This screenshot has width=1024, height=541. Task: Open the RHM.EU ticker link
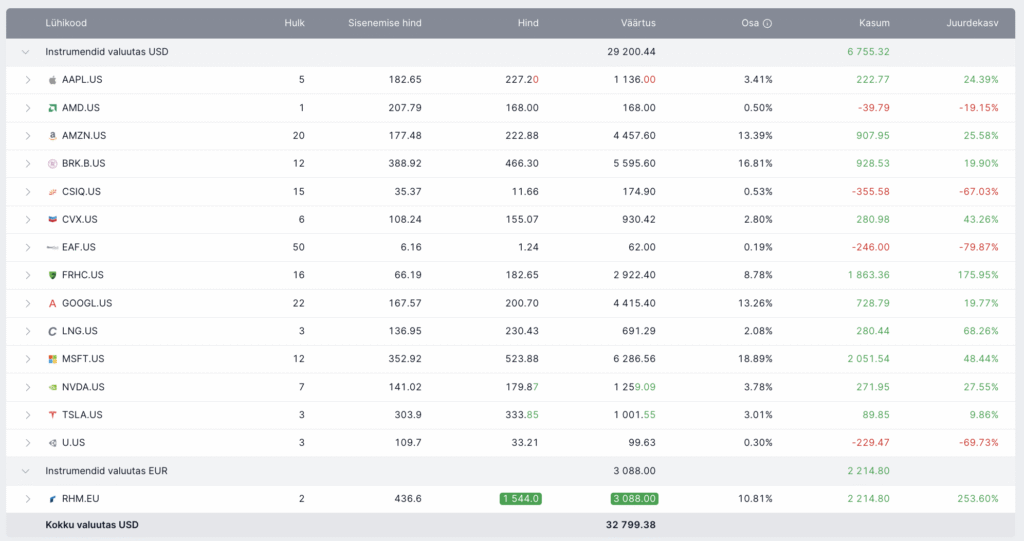(80, 499)
